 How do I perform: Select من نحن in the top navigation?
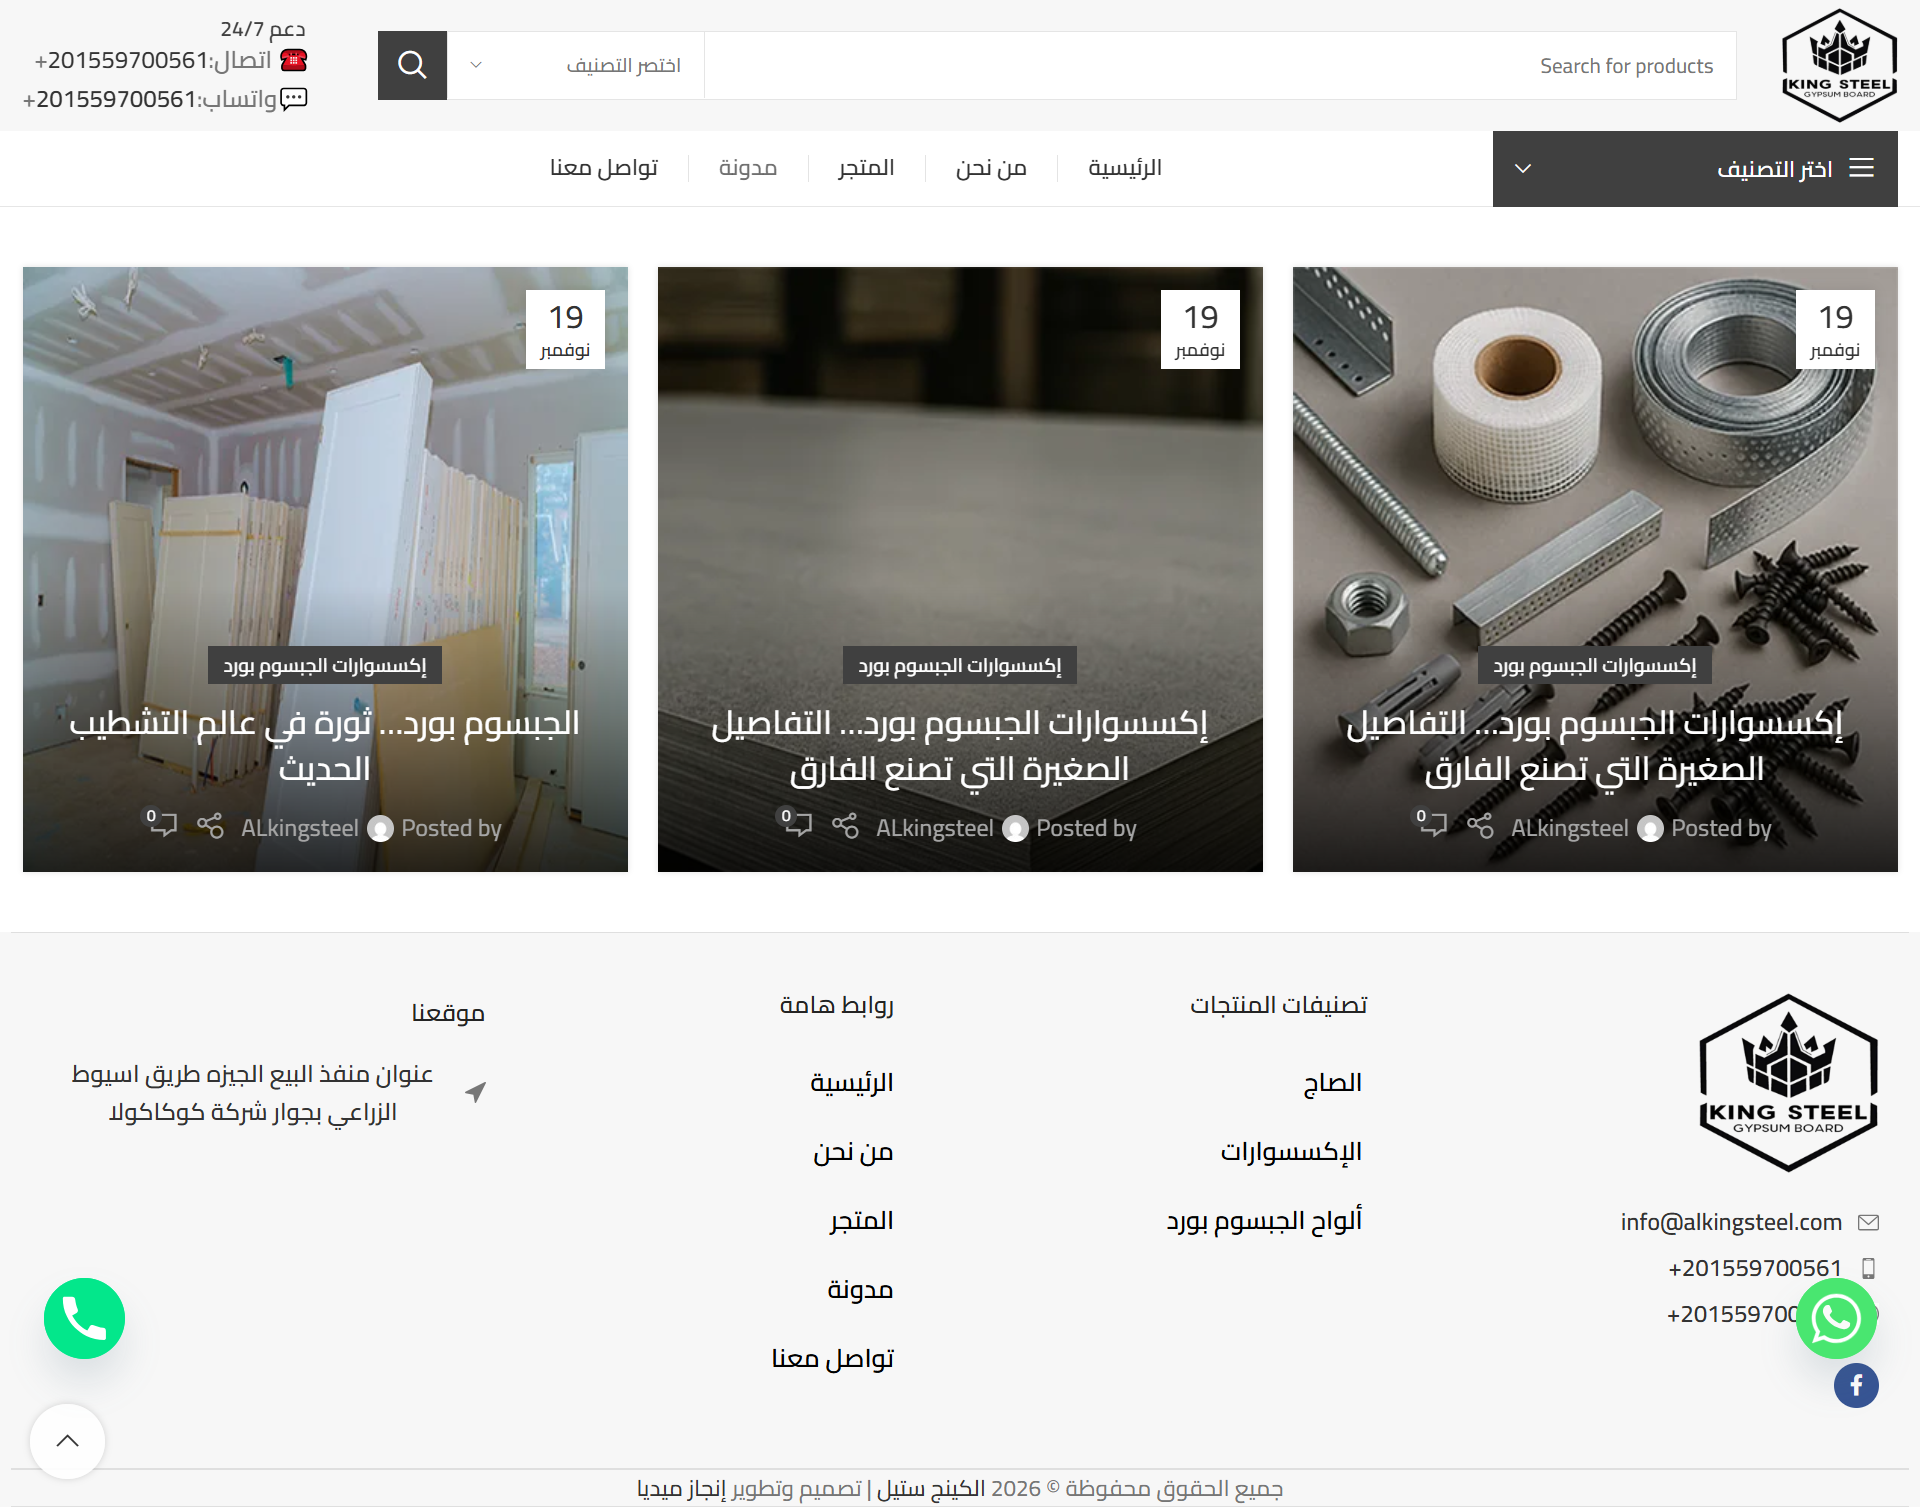991,168
